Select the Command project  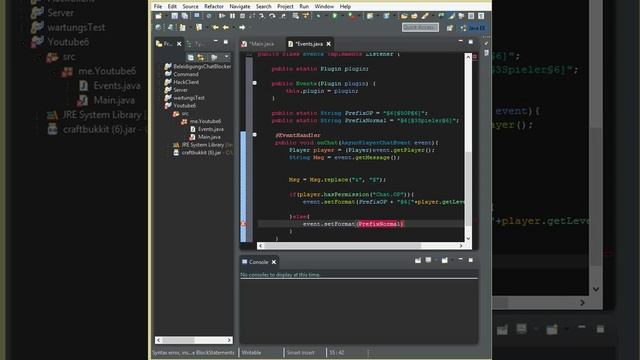coord(182,74)
